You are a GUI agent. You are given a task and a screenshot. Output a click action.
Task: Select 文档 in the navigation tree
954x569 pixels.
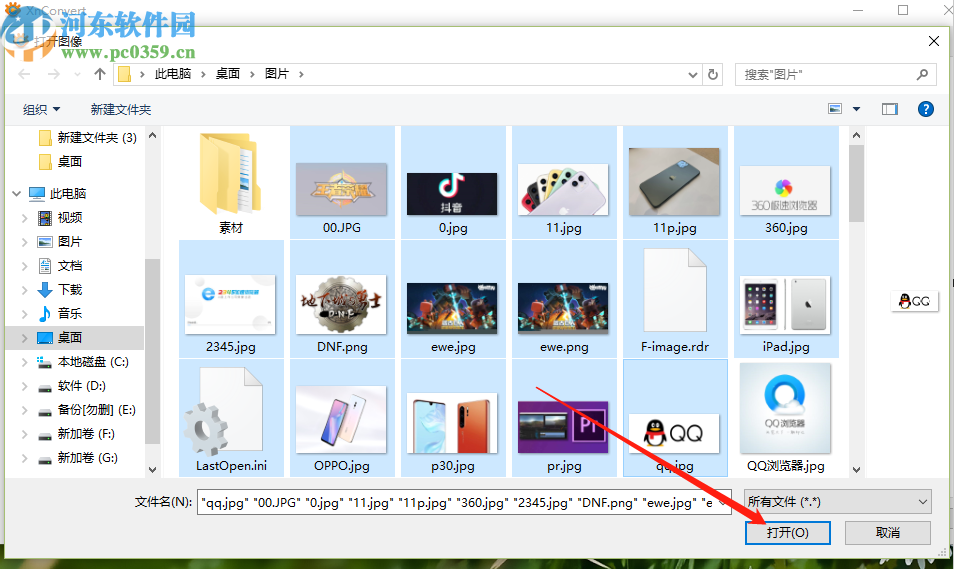tap(60, 265)
